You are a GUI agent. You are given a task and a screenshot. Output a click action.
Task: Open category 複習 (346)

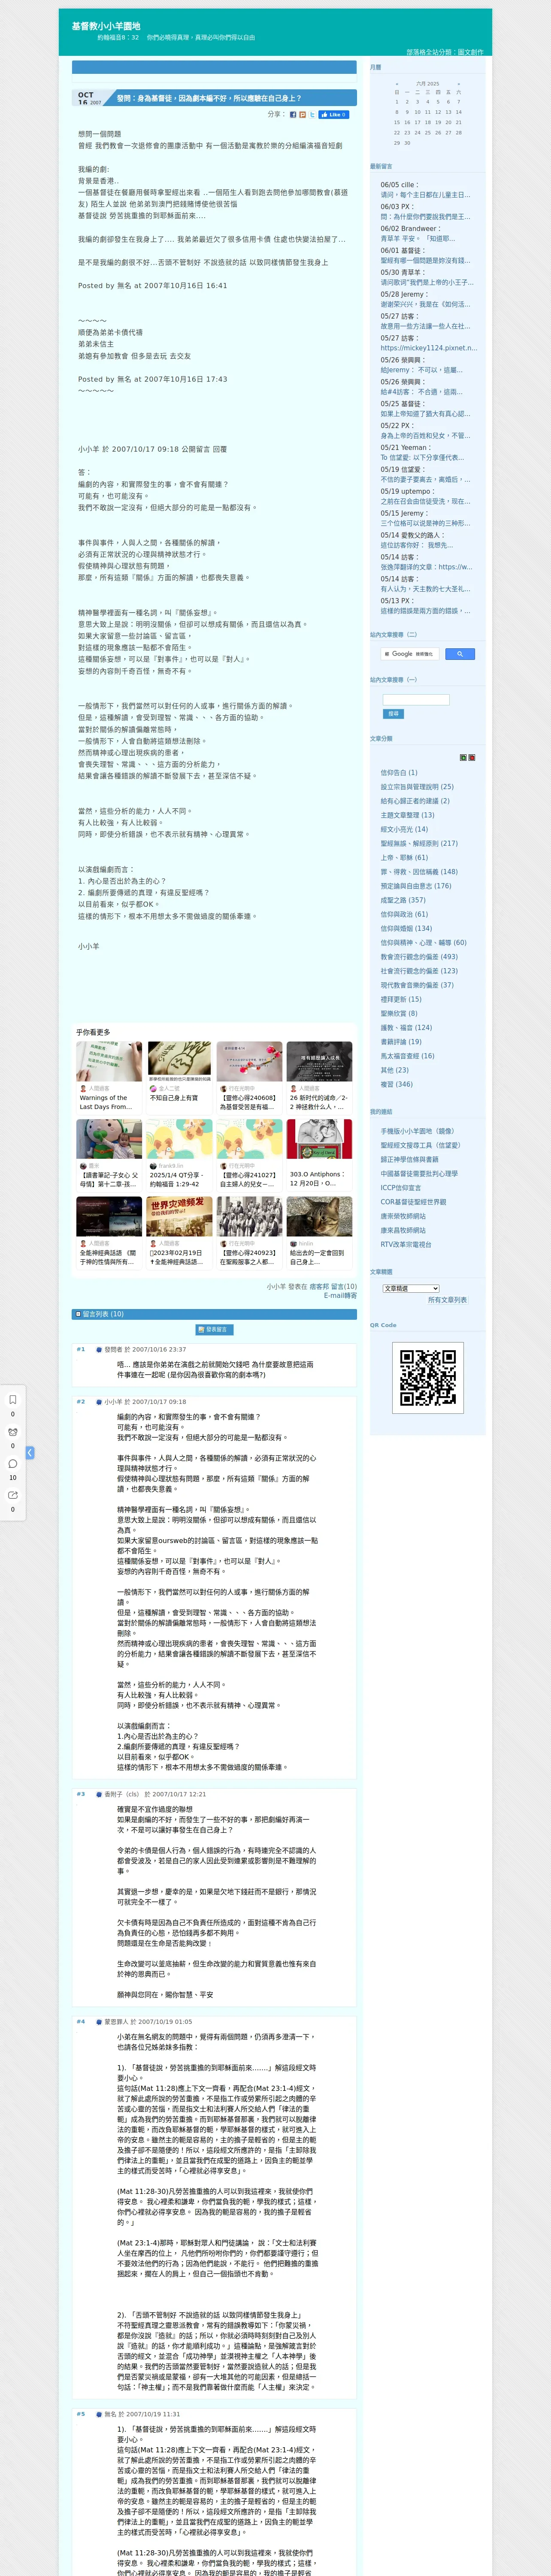pos(396,1084)
